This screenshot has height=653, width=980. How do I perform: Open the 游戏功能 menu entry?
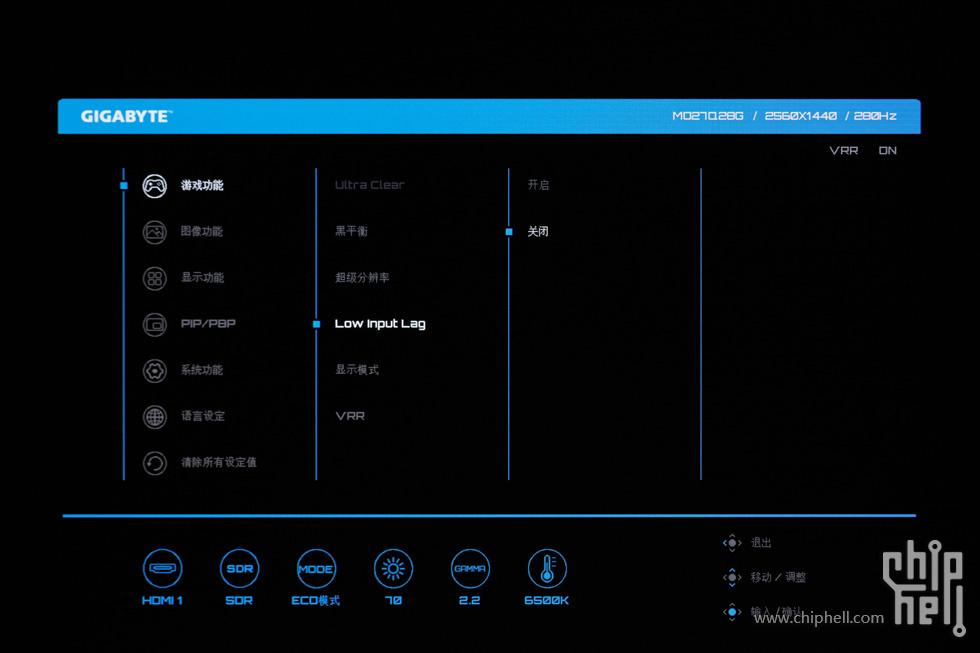(202, 186)
